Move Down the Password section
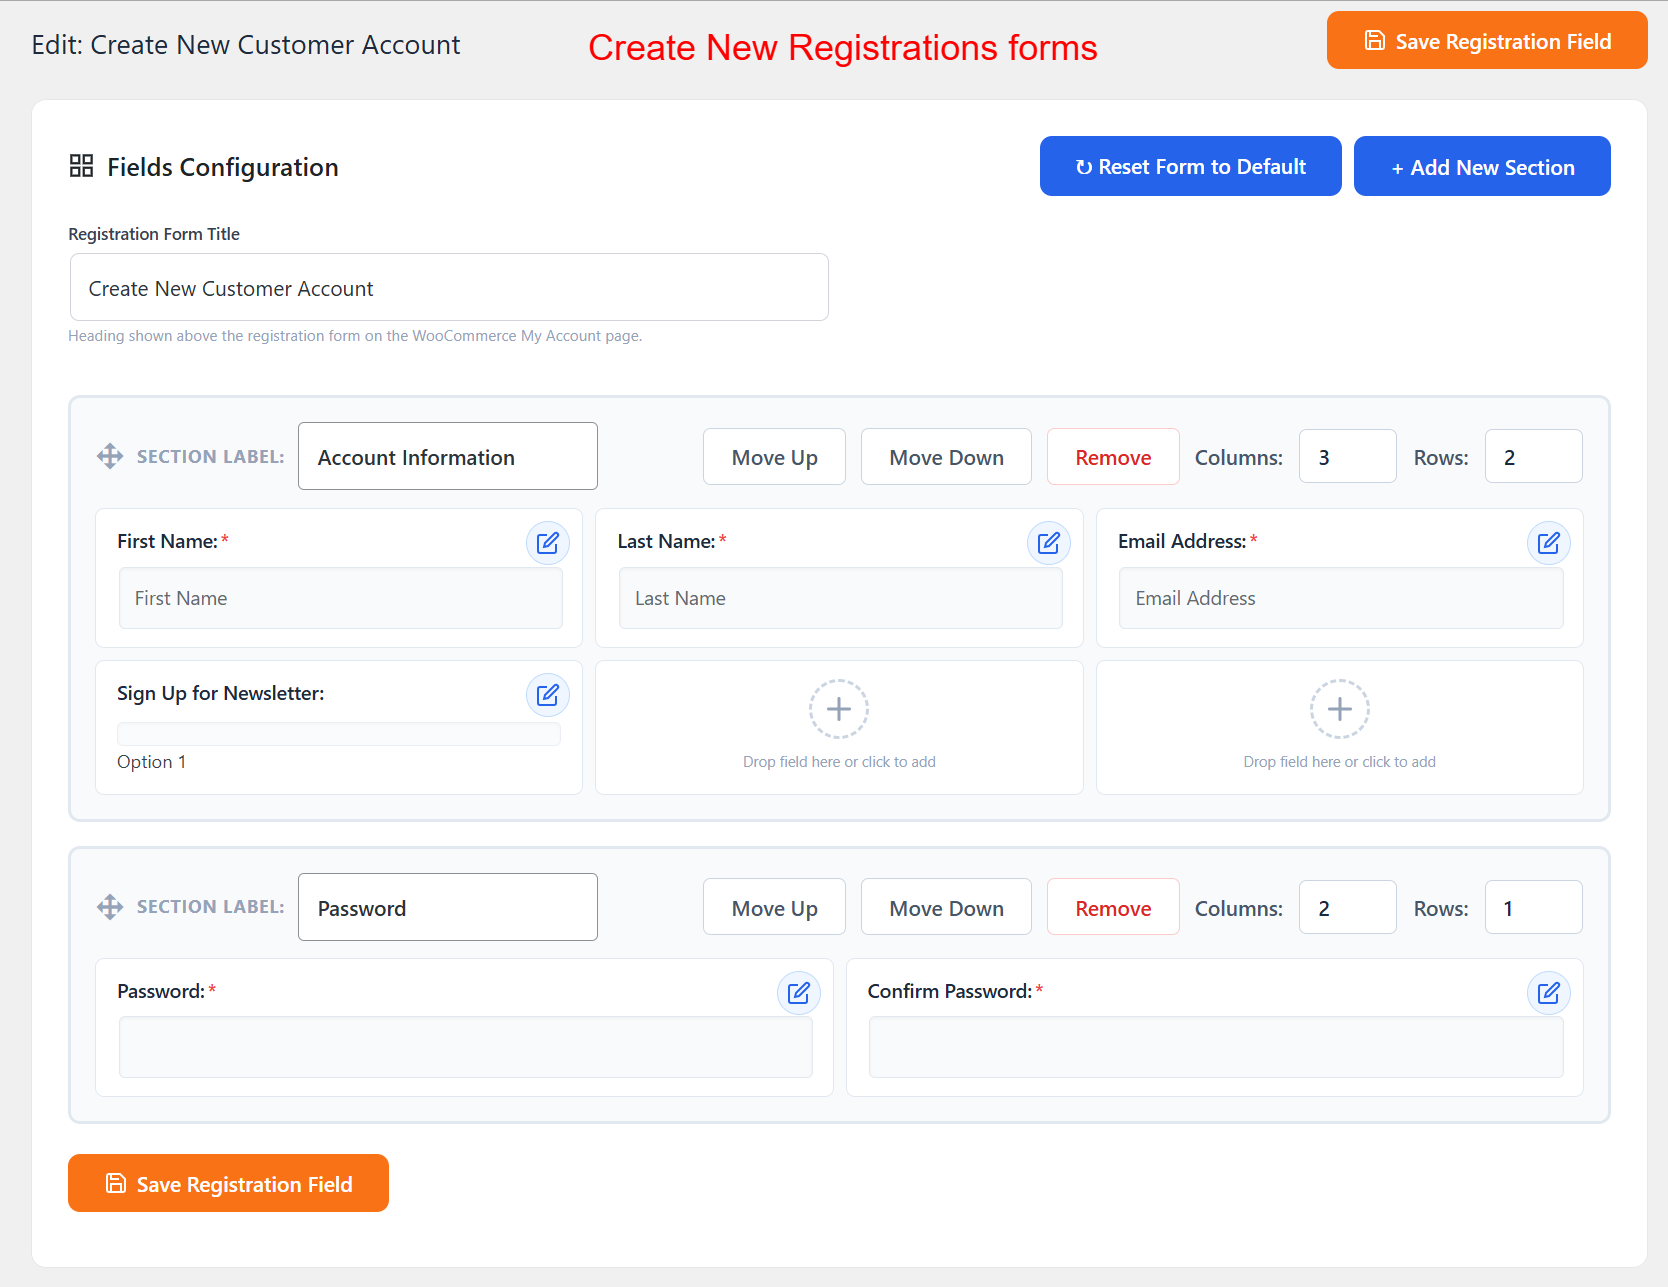 946,908
